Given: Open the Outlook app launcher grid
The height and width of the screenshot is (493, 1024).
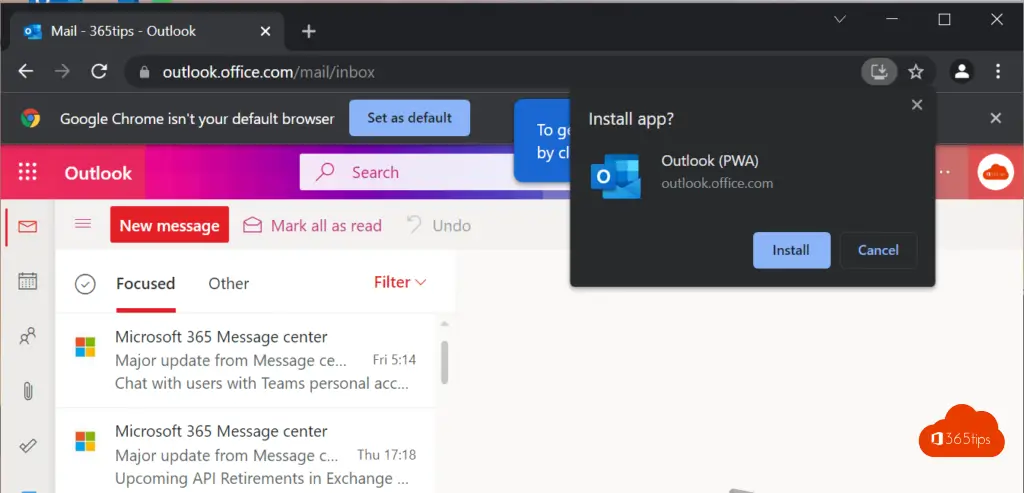Looking at the screenshot, I should (x=27, y=172).
